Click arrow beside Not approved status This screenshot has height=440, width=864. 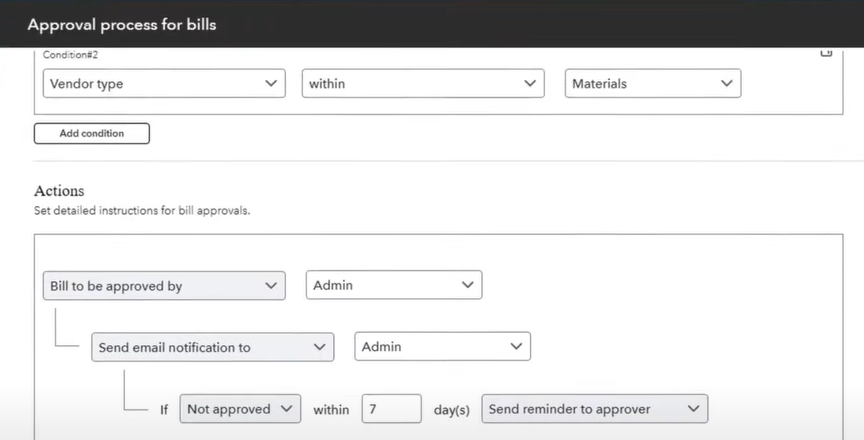click(286, 409)
